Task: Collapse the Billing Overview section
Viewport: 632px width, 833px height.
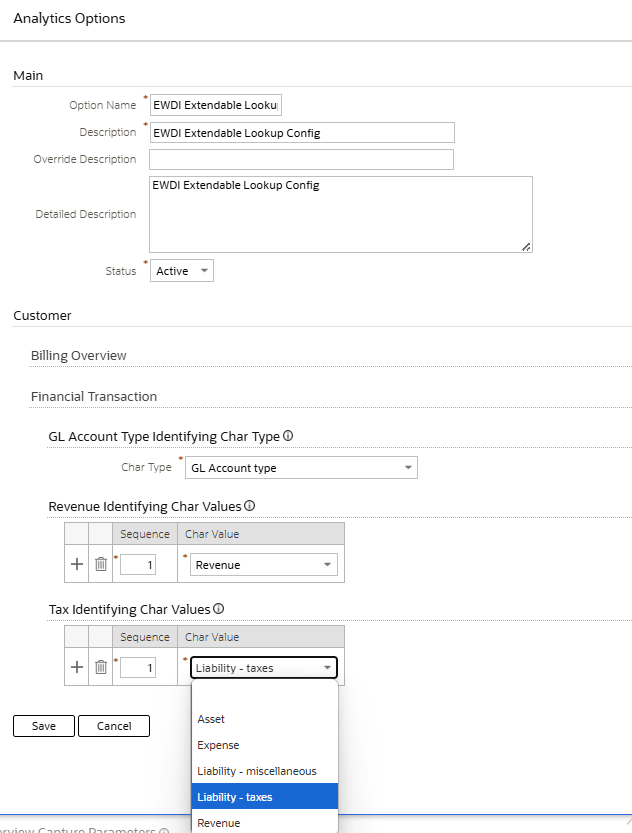Action: (78, 355)
